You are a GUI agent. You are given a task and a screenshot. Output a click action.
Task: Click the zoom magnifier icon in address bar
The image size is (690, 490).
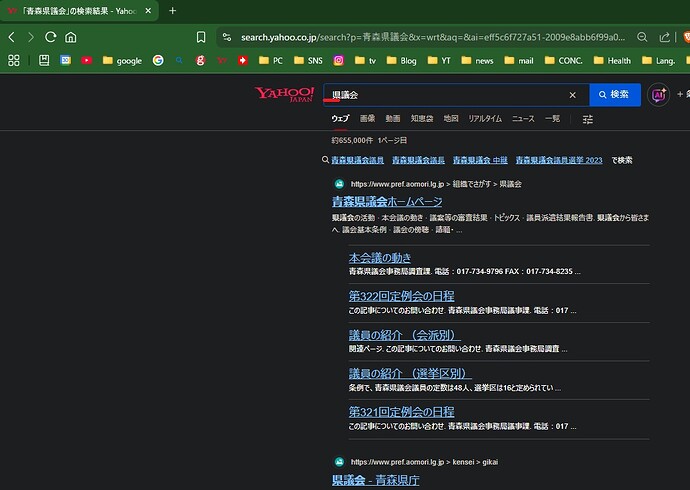point(642,37)
